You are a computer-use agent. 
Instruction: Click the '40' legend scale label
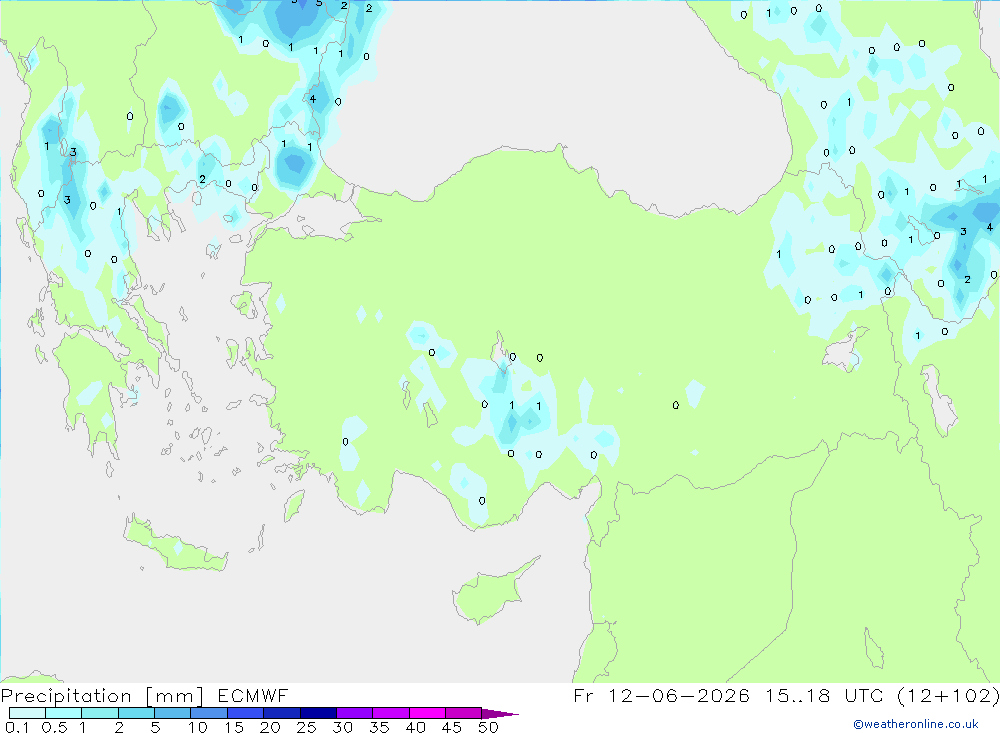pos(416,727)
